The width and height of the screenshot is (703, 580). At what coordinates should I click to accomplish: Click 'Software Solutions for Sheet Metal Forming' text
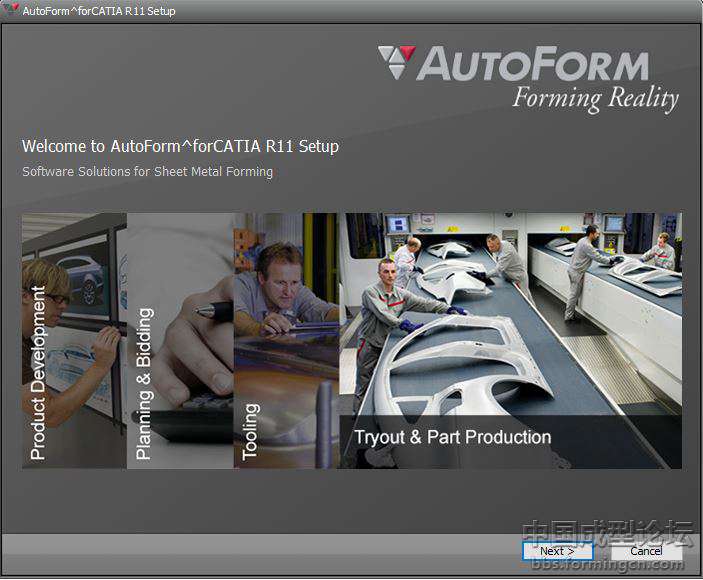coord(148,172)
